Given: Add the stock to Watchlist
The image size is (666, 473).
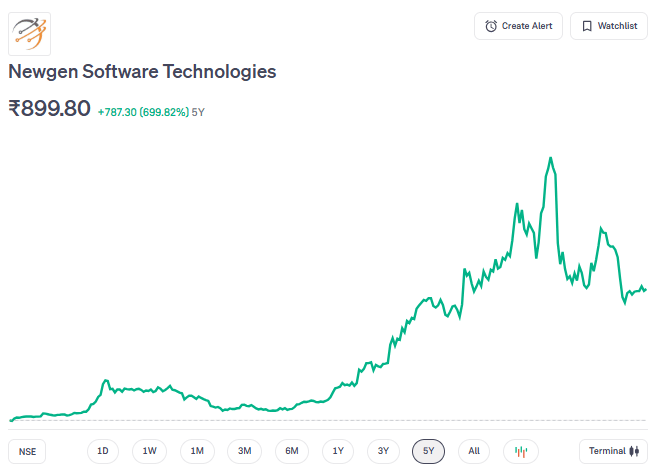Looking at the screenshot, I should click(608, 26).
